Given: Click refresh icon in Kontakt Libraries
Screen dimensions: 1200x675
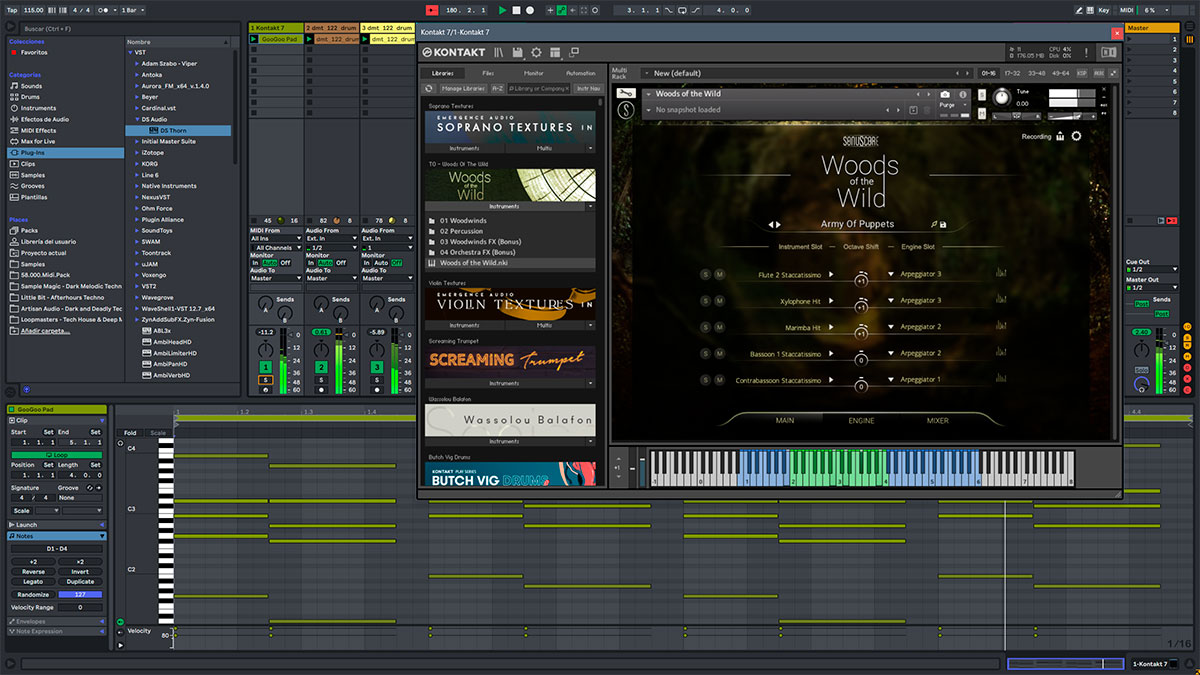Looking at the screenshot, I should pyautogui.click(x=429, y=88).
